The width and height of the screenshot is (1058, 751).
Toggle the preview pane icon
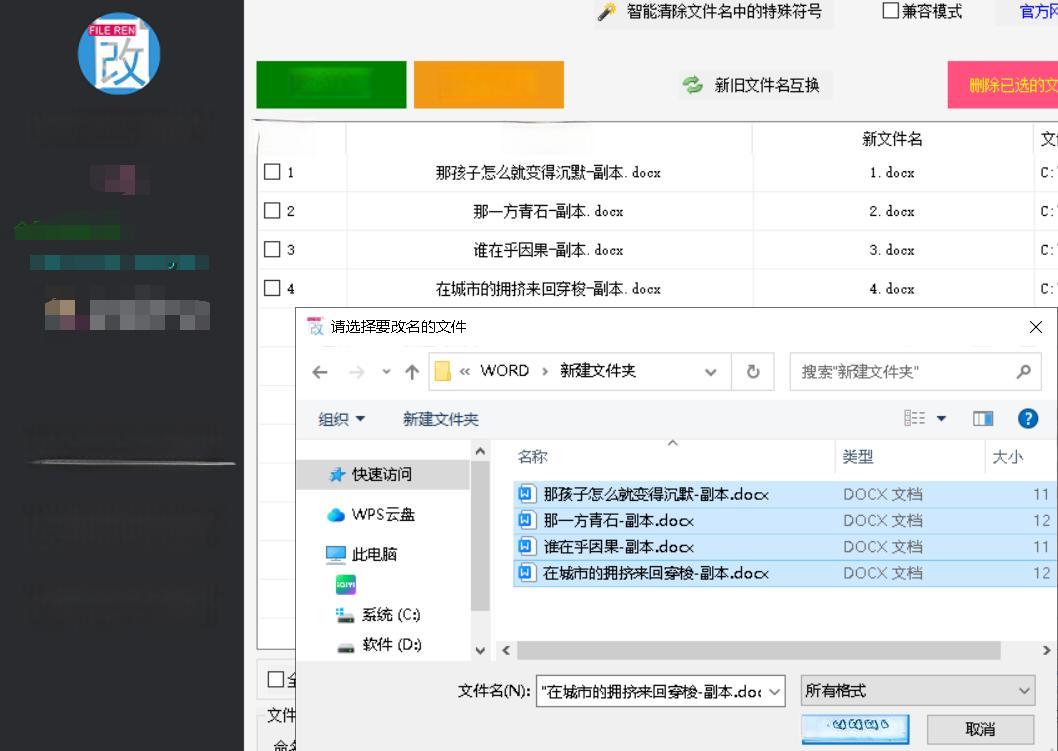tap(983, 419)
